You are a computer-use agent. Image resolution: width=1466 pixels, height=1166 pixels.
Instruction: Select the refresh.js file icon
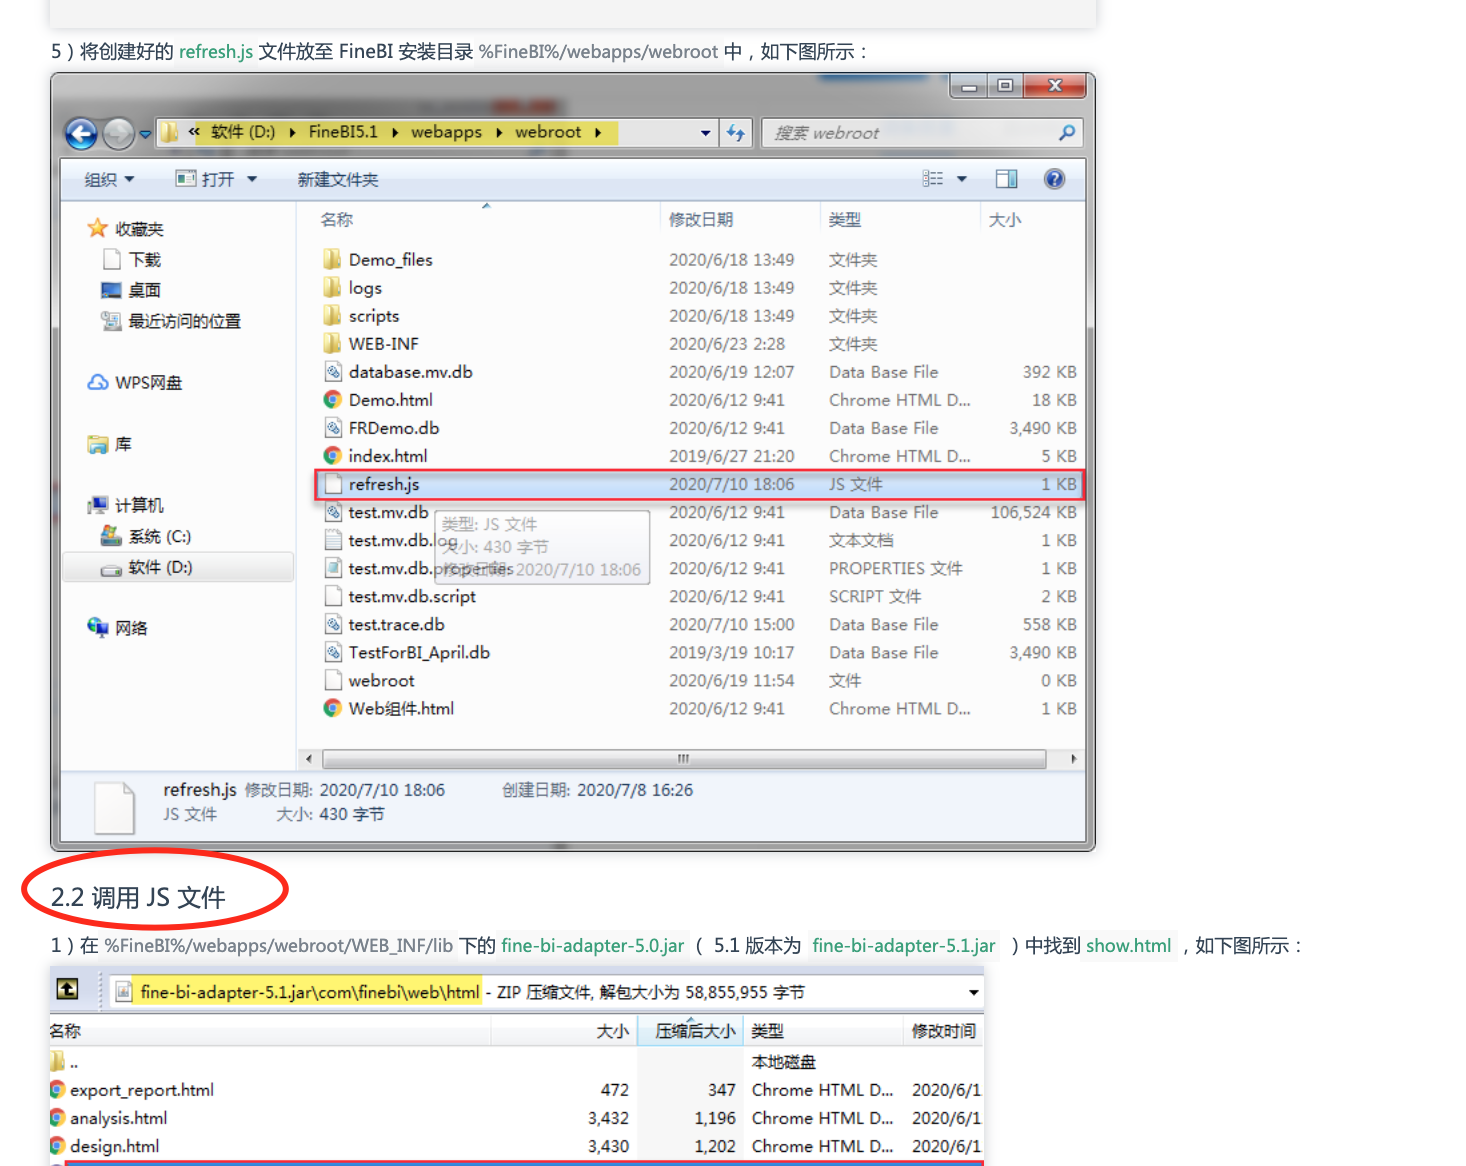pos(333,484)
